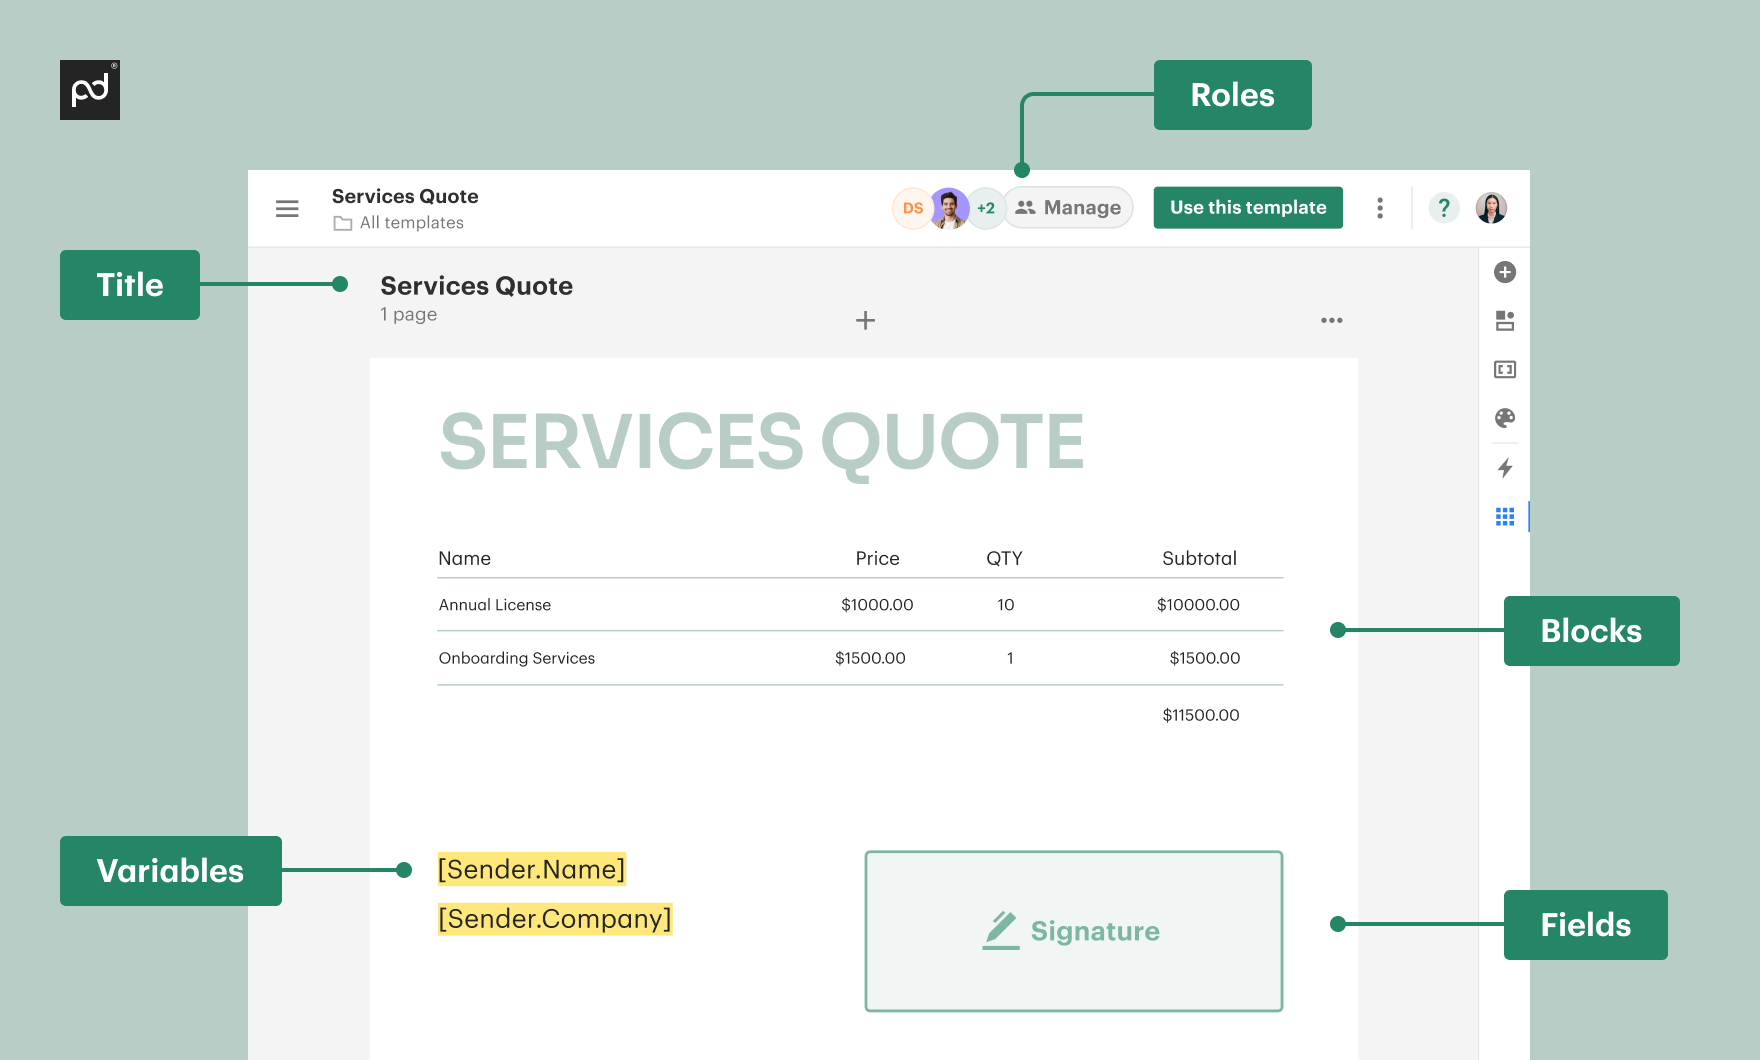The image size is (1760, 1060).
Task: Click the automations lightning icon
Action: (x=1504, y=468)
